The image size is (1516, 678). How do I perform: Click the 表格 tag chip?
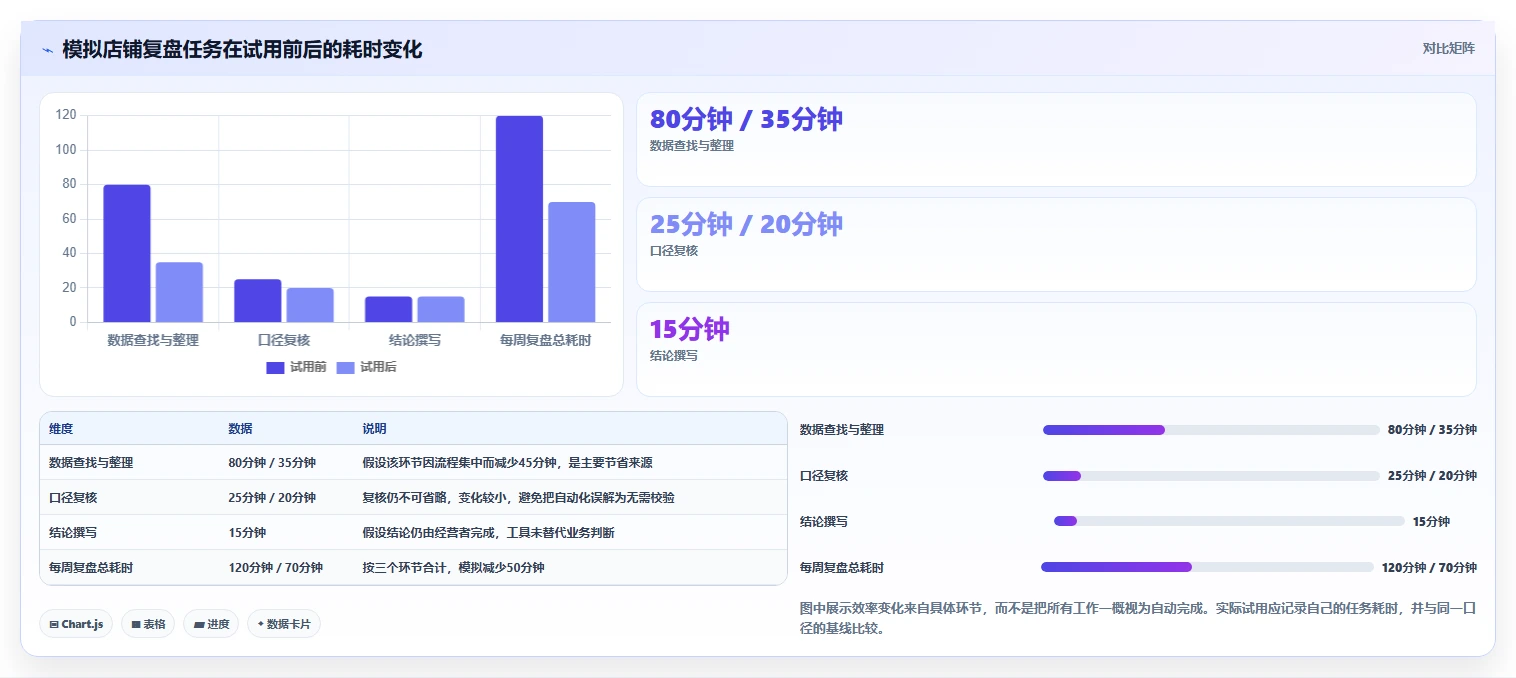(148, 624)
